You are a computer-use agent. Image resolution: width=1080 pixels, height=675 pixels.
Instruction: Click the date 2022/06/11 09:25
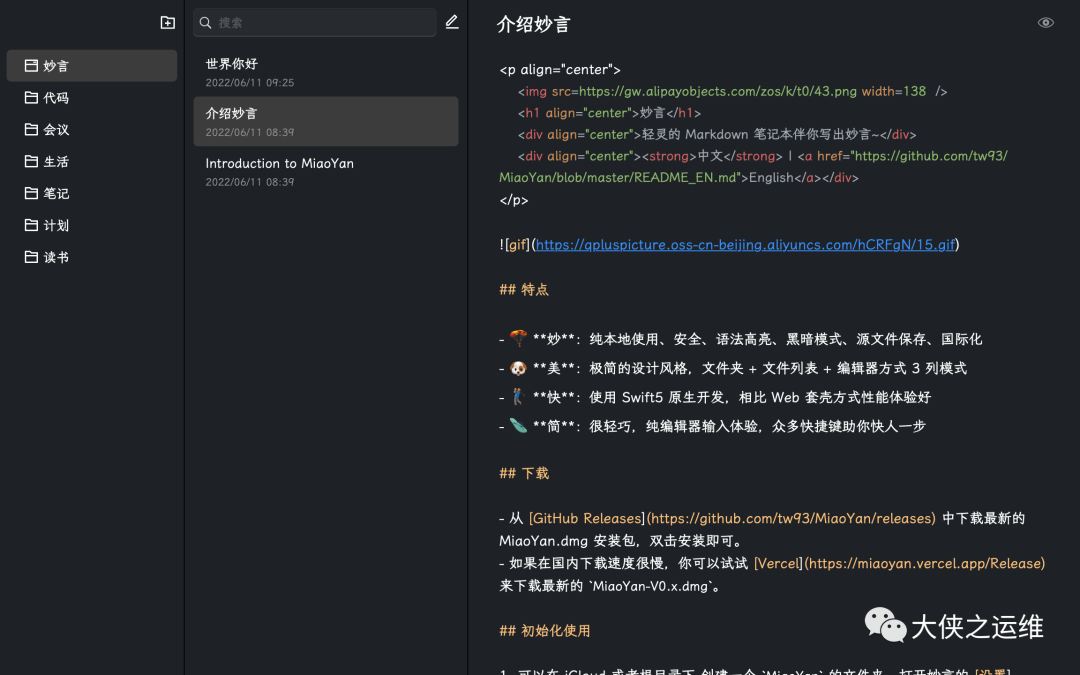[249, 83]
